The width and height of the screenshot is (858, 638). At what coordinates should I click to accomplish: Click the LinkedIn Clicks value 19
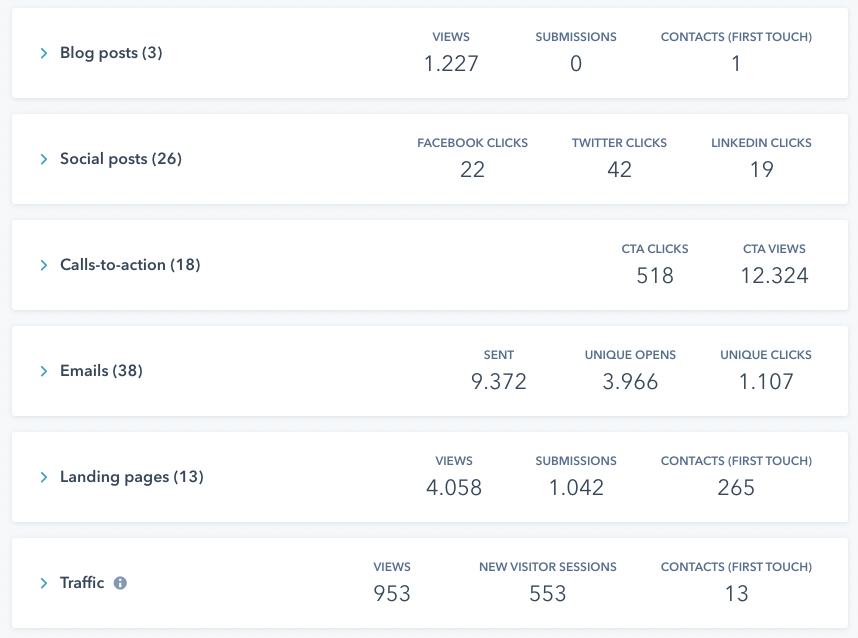pyautogui.click(x=761, y=170)
